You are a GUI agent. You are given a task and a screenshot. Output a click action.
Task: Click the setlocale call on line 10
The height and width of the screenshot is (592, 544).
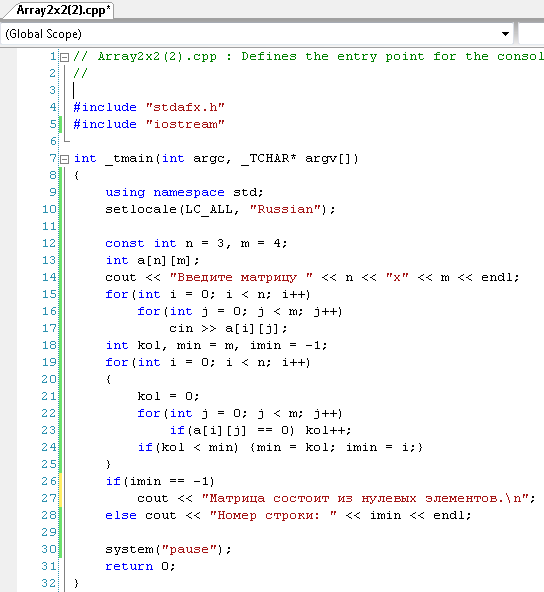click(220, 210)
